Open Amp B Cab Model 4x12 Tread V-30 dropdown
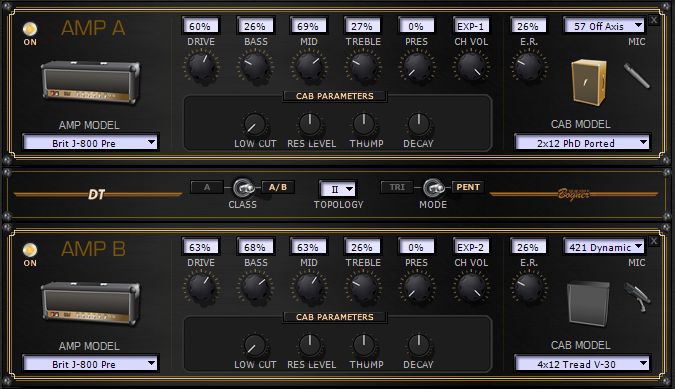The width and height of the screenshot is (675, 389). coord(582,364)
